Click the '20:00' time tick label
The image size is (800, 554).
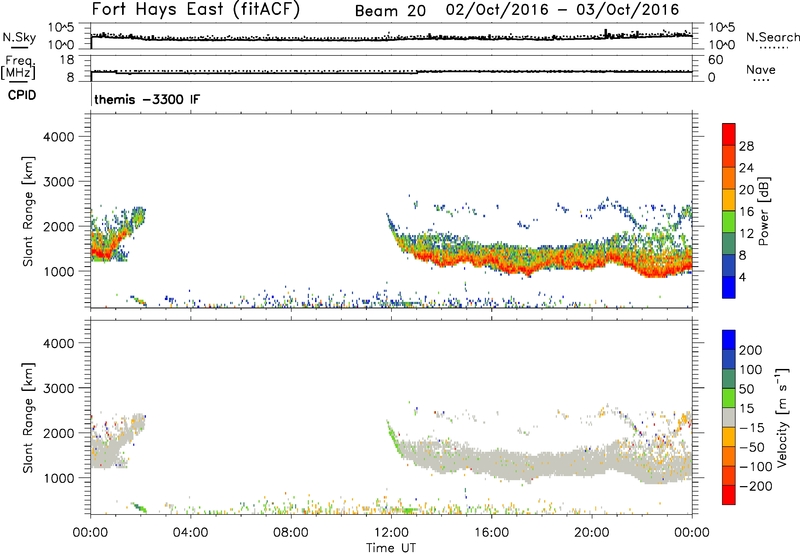coord(591,533)
